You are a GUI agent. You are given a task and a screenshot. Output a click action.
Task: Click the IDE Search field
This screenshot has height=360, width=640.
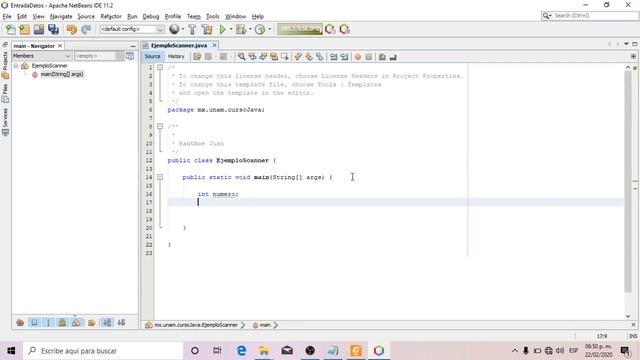point(590,16)
